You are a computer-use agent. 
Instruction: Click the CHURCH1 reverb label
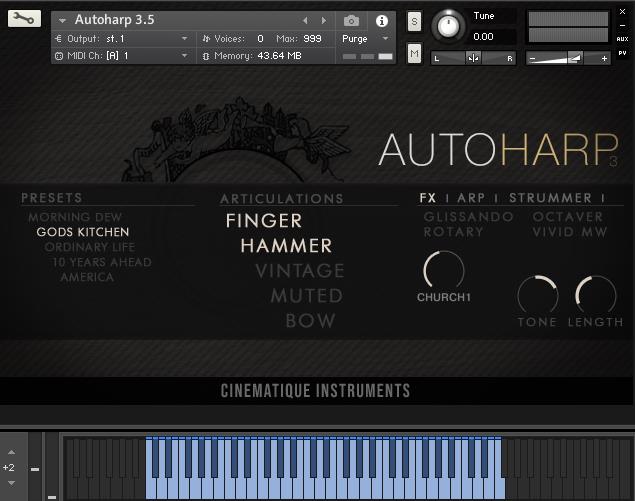[x=444, y=297]
